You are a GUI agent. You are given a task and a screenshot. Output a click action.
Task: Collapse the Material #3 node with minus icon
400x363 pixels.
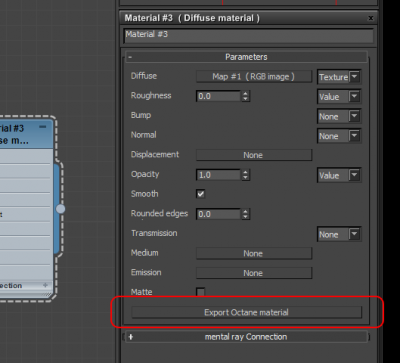pyautogui.click(x=43, y=127)
